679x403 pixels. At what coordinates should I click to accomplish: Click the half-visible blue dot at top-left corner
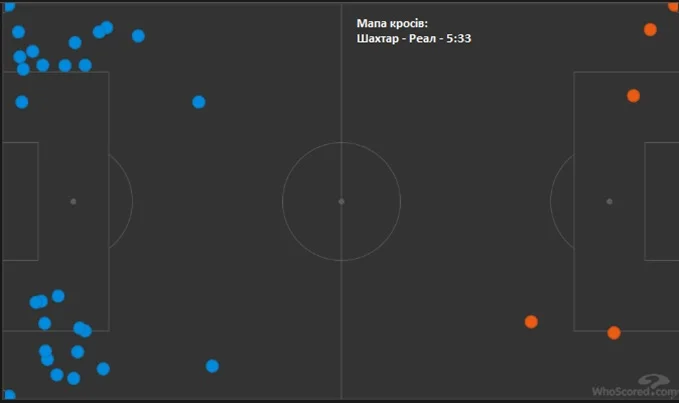pyautogui.click(x=8, y=5)
